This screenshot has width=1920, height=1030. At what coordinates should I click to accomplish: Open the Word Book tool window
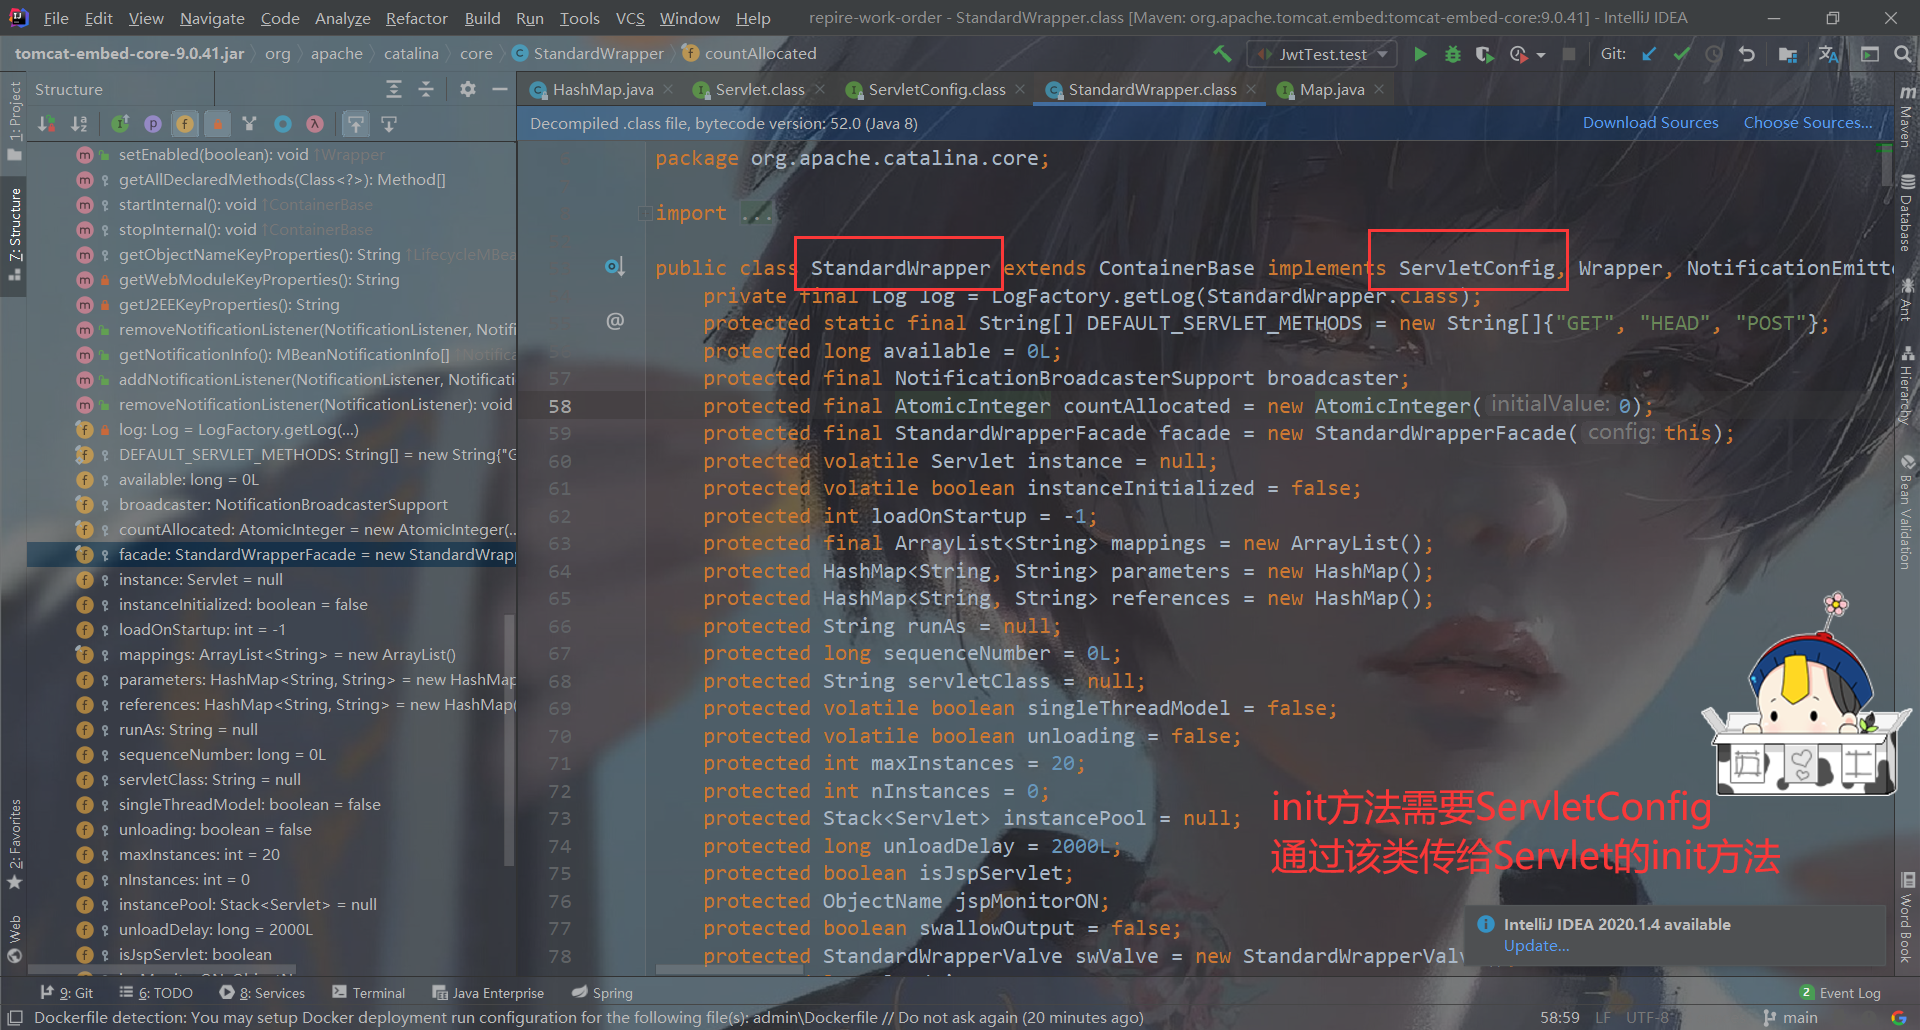point(1907,917)
